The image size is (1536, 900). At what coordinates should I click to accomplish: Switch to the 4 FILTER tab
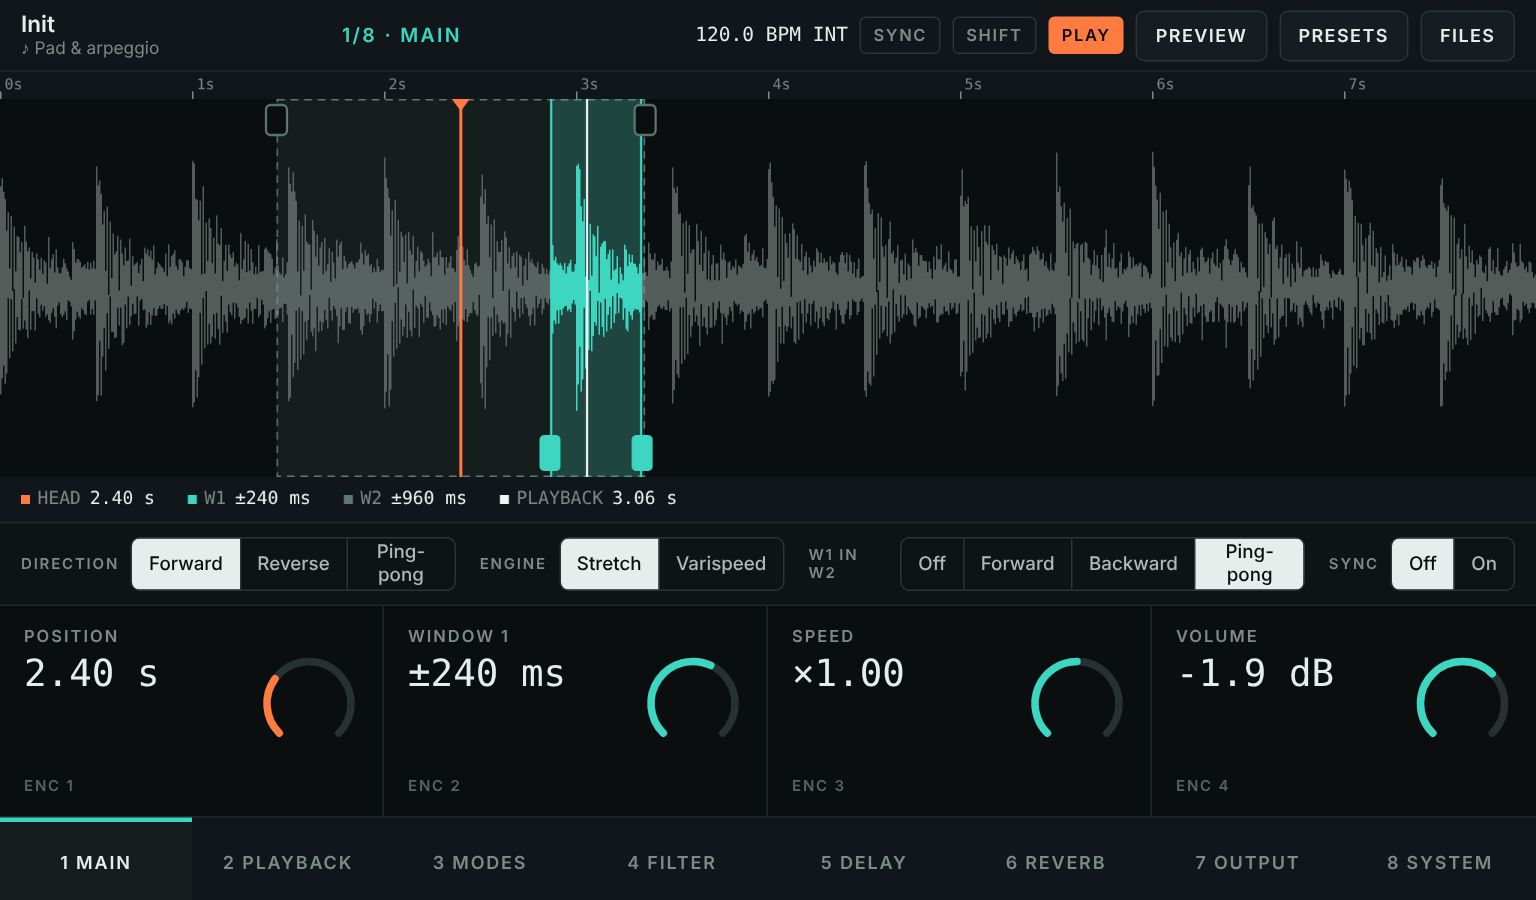pyautogui.click(x=672, y=861)
